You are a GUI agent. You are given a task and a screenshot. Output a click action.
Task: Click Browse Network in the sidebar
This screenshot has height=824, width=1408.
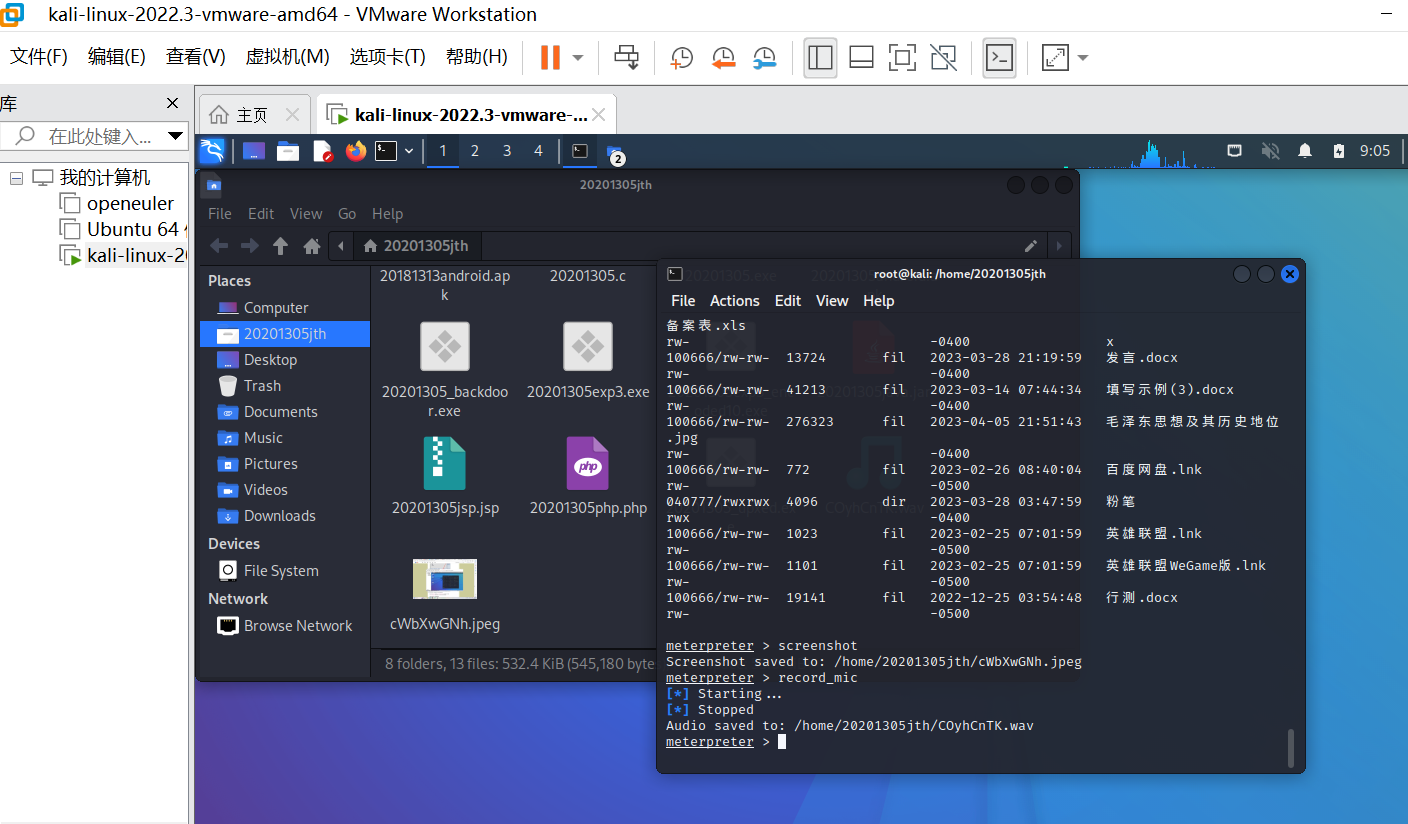[x=298, y=626]
